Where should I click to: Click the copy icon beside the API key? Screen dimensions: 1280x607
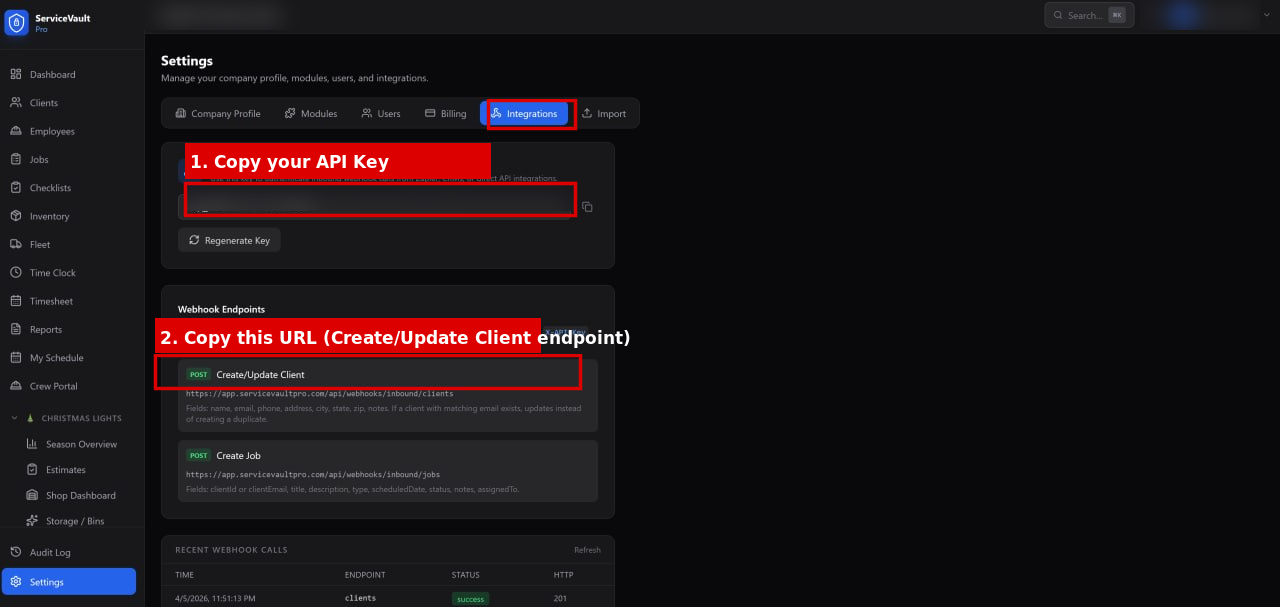point(587,206)
